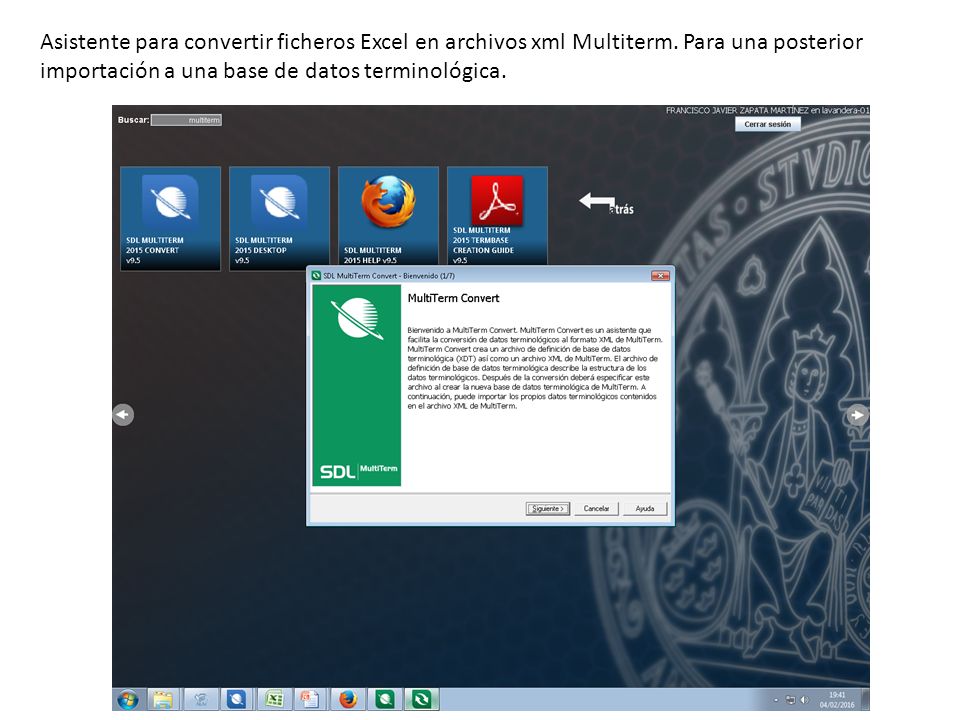Viewport: 960px width, 720px height.
Task: Open the Termbase Creation Guide PDF tile
Action: [x=497, y=216]
